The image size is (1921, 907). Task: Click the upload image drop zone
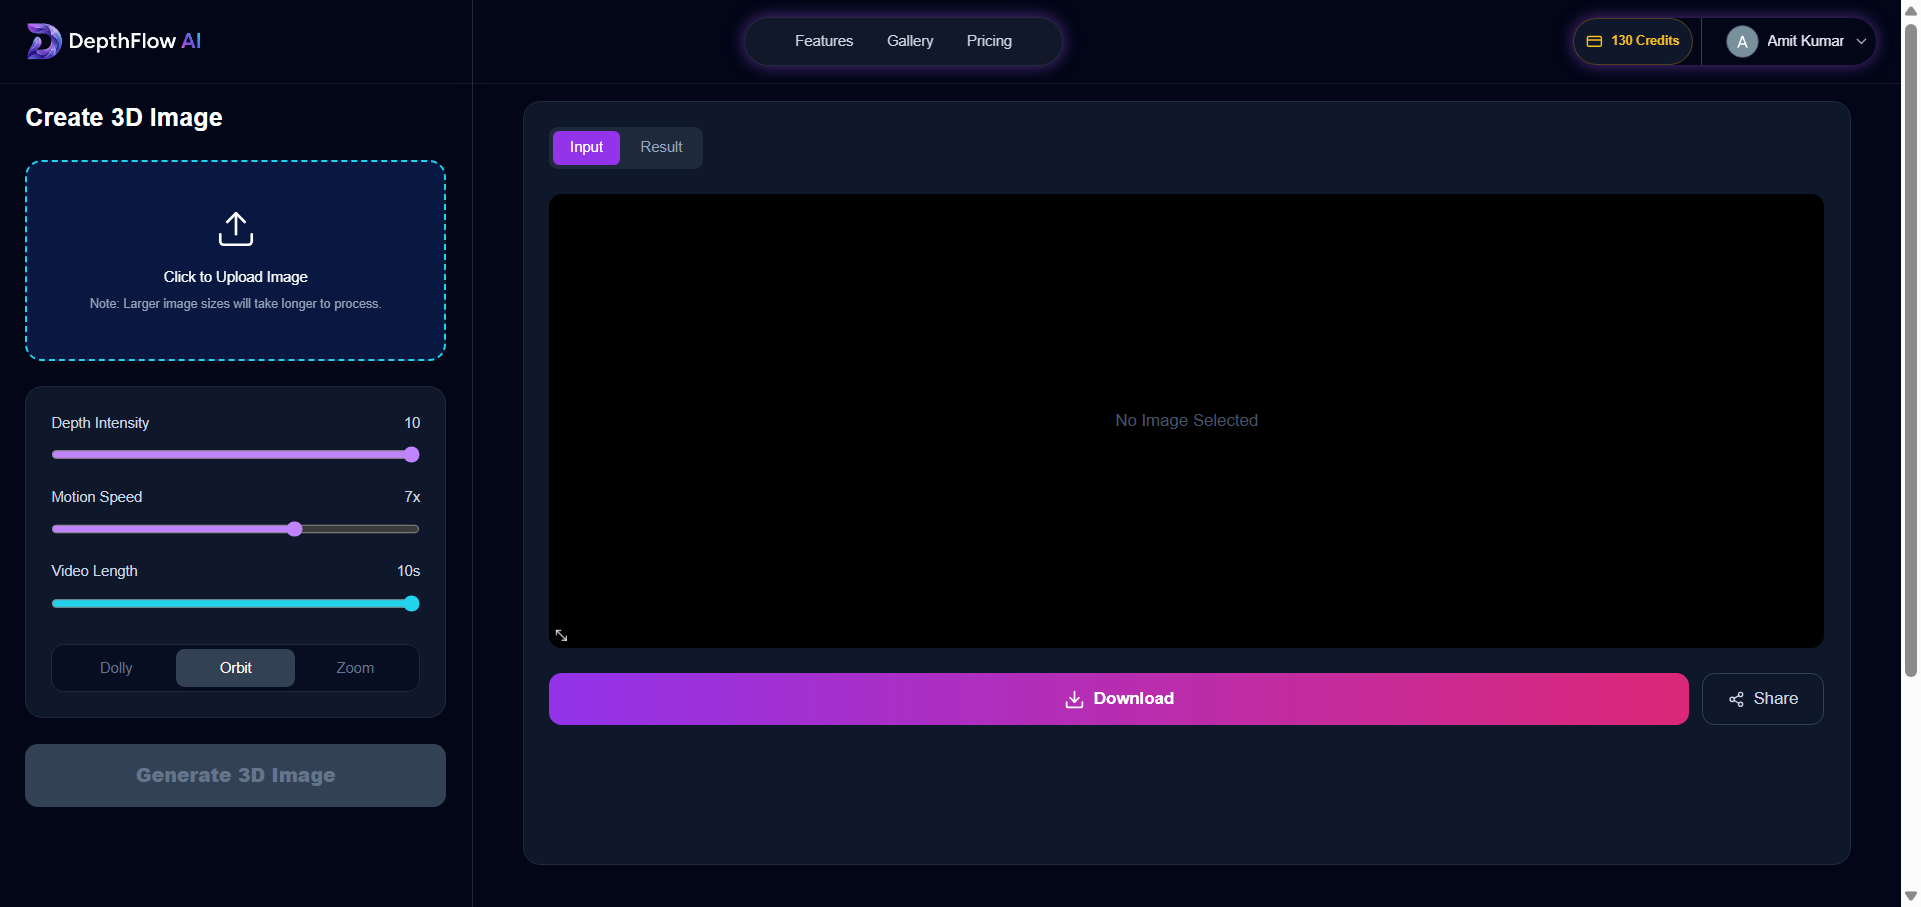(235, 261)
